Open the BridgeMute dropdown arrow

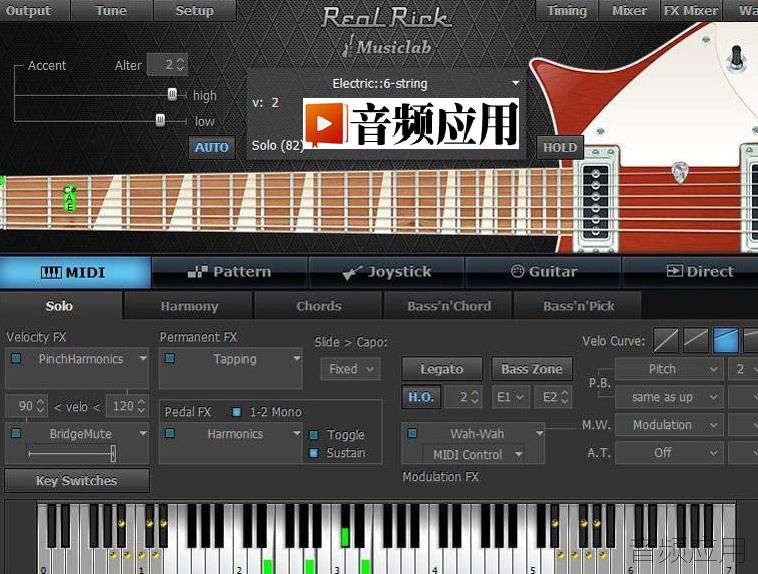point(143,433)
